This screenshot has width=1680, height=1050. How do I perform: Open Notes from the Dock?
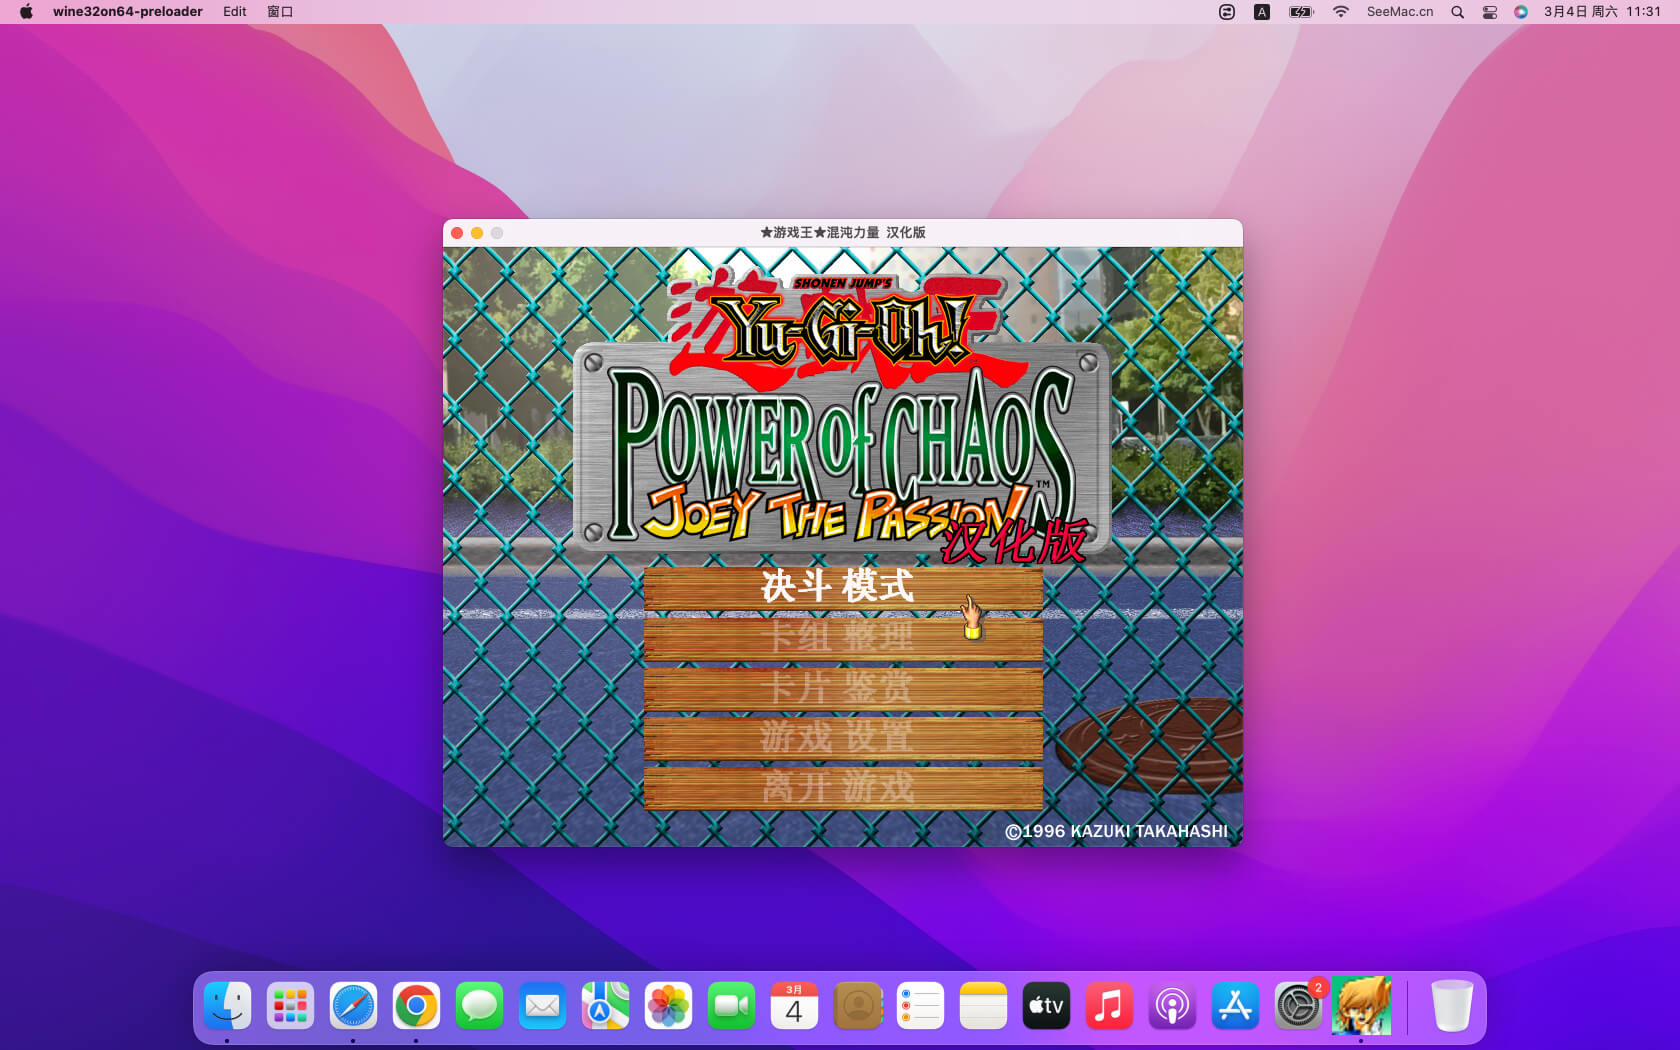(x=983, y=1005)
